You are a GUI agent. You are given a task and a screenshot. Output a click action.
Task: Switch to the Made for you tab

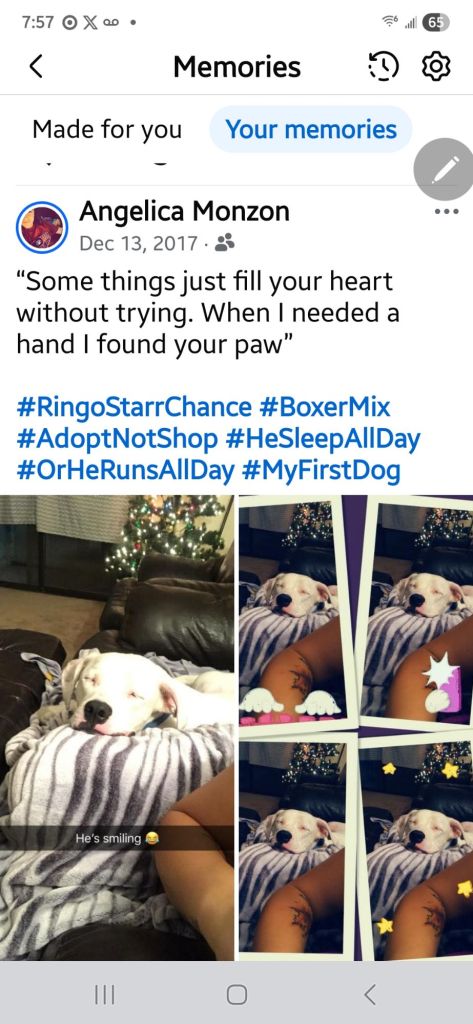tap(107, 129)
